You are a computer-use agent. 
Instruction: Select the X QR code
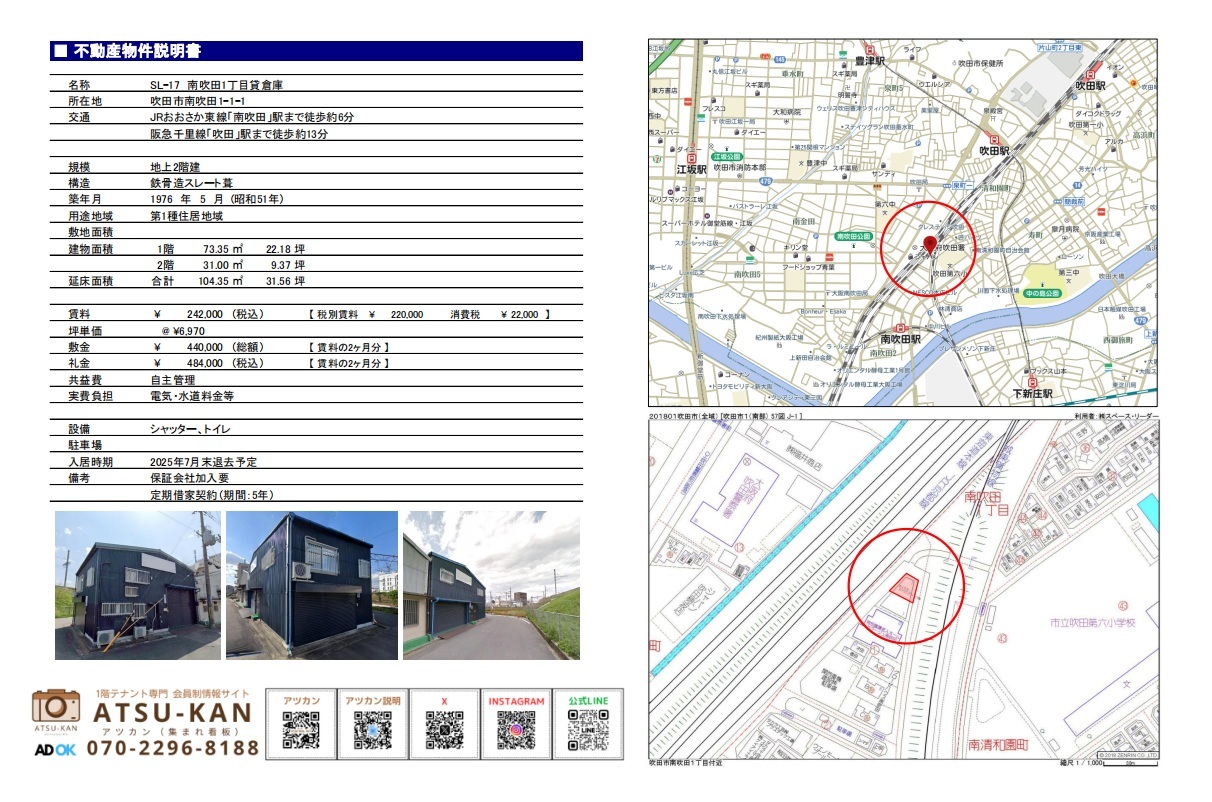coord(444,730)
